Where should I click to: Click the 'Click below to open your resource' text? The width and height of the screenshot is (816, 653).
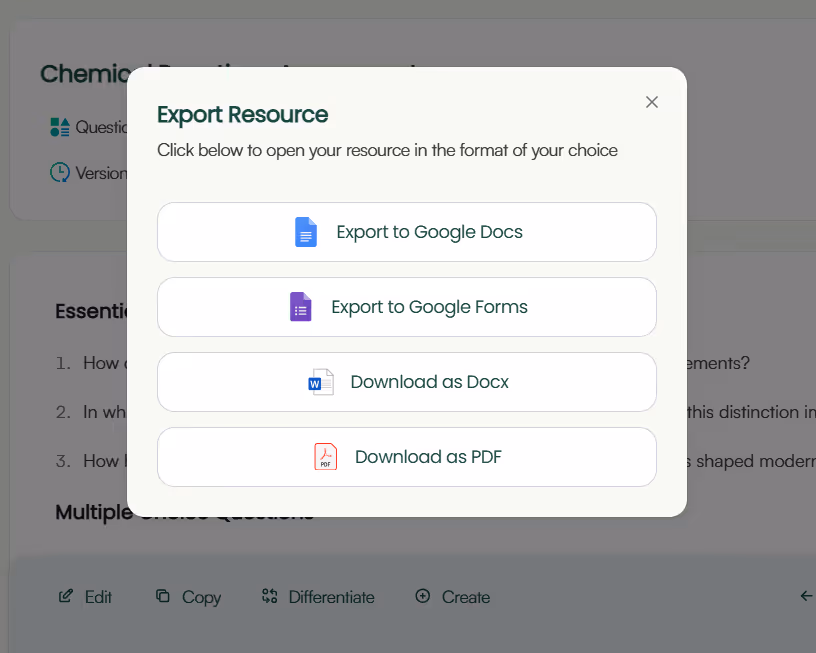(387, 150)
